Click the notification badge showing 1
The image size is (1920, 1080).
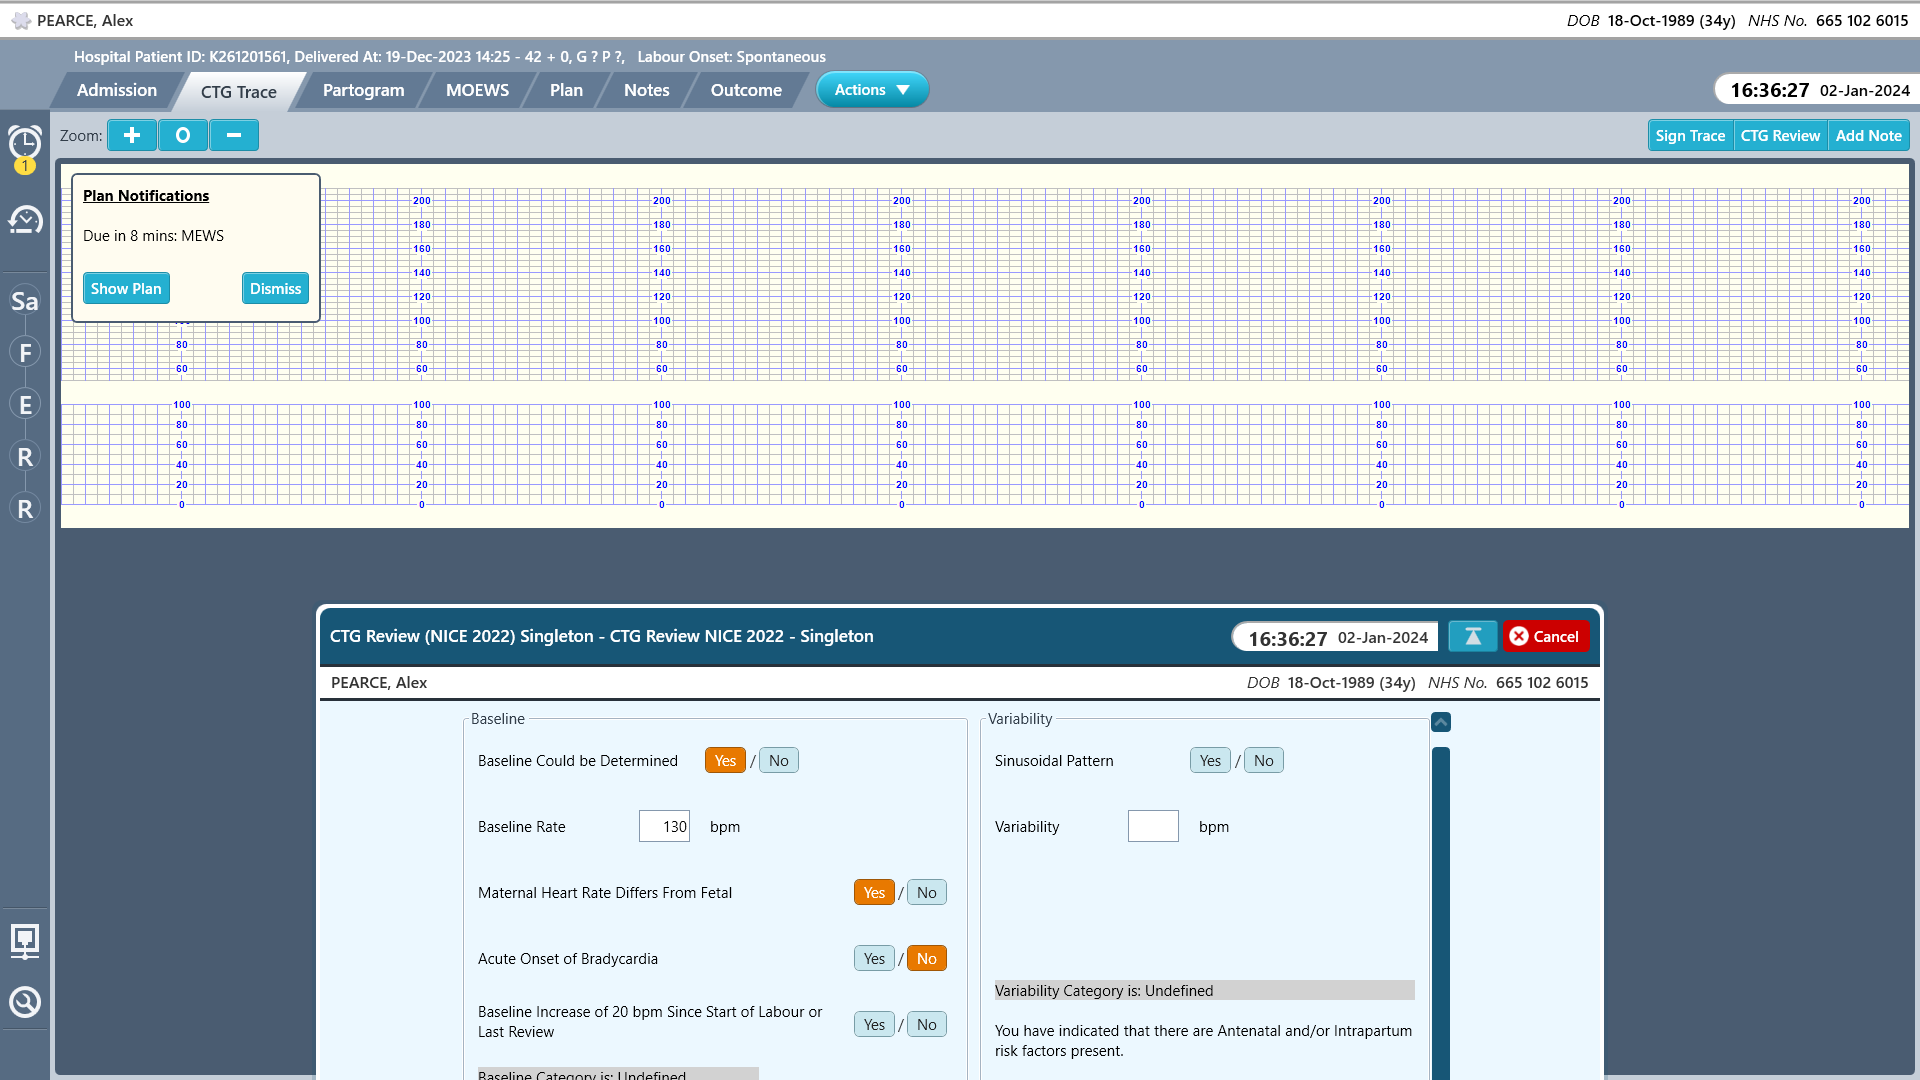tap(25, 166)
